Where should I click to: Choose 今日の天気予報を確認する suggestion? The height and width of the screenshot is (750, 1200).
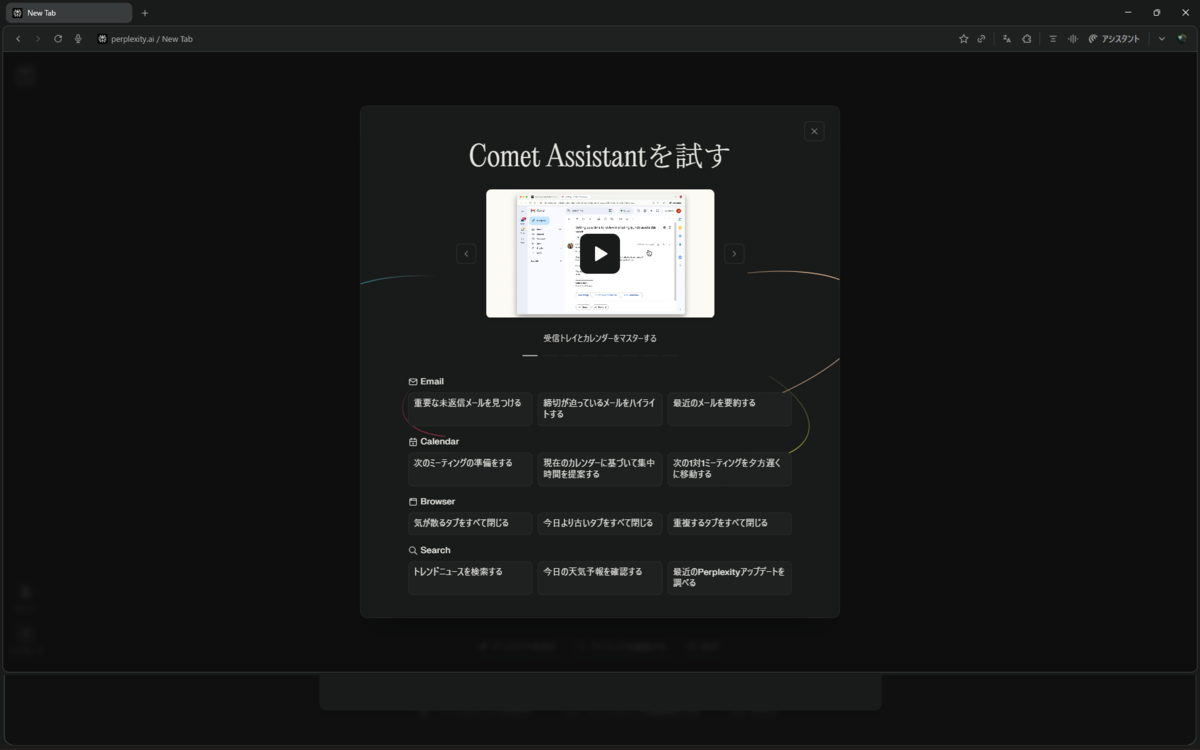[599, 572]
